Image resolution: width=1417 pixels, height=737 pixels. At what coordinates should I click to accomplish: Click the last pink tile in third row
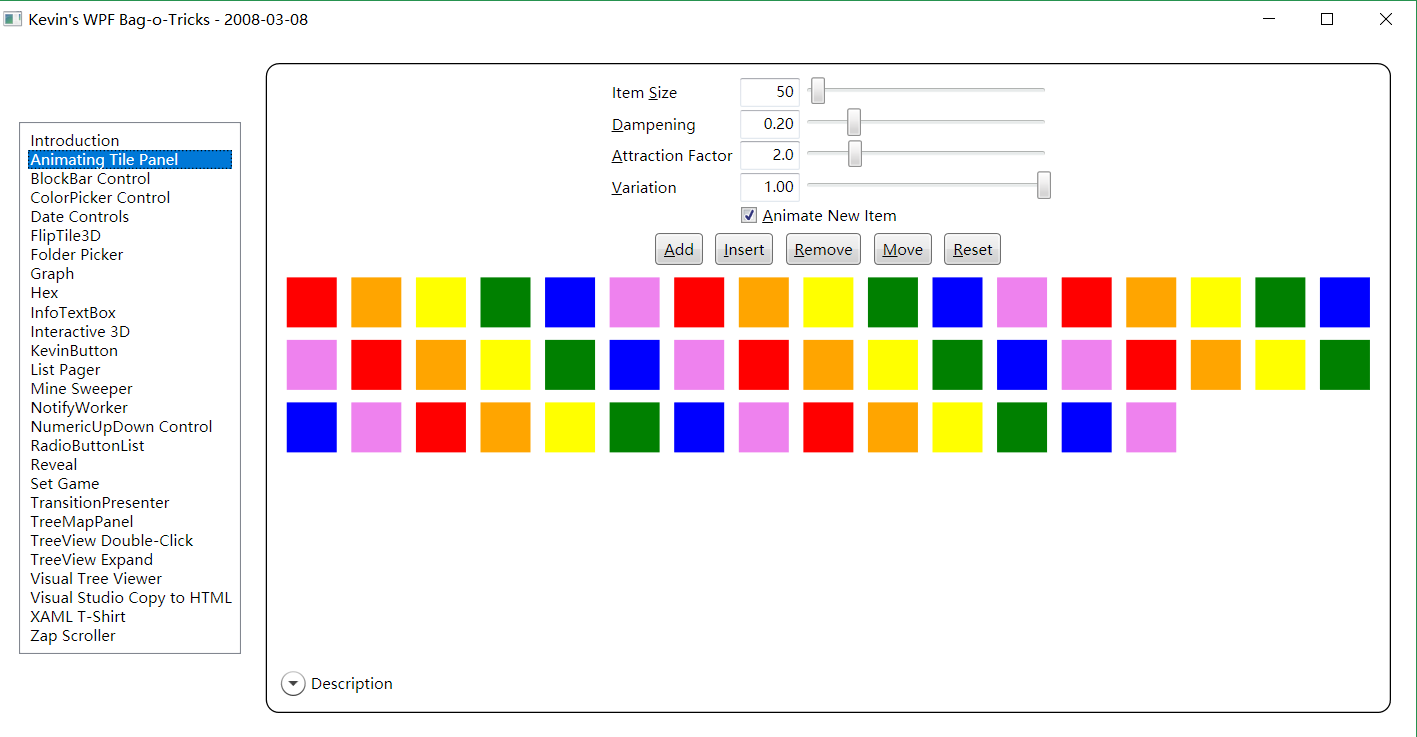click(x=1151, y=427)
